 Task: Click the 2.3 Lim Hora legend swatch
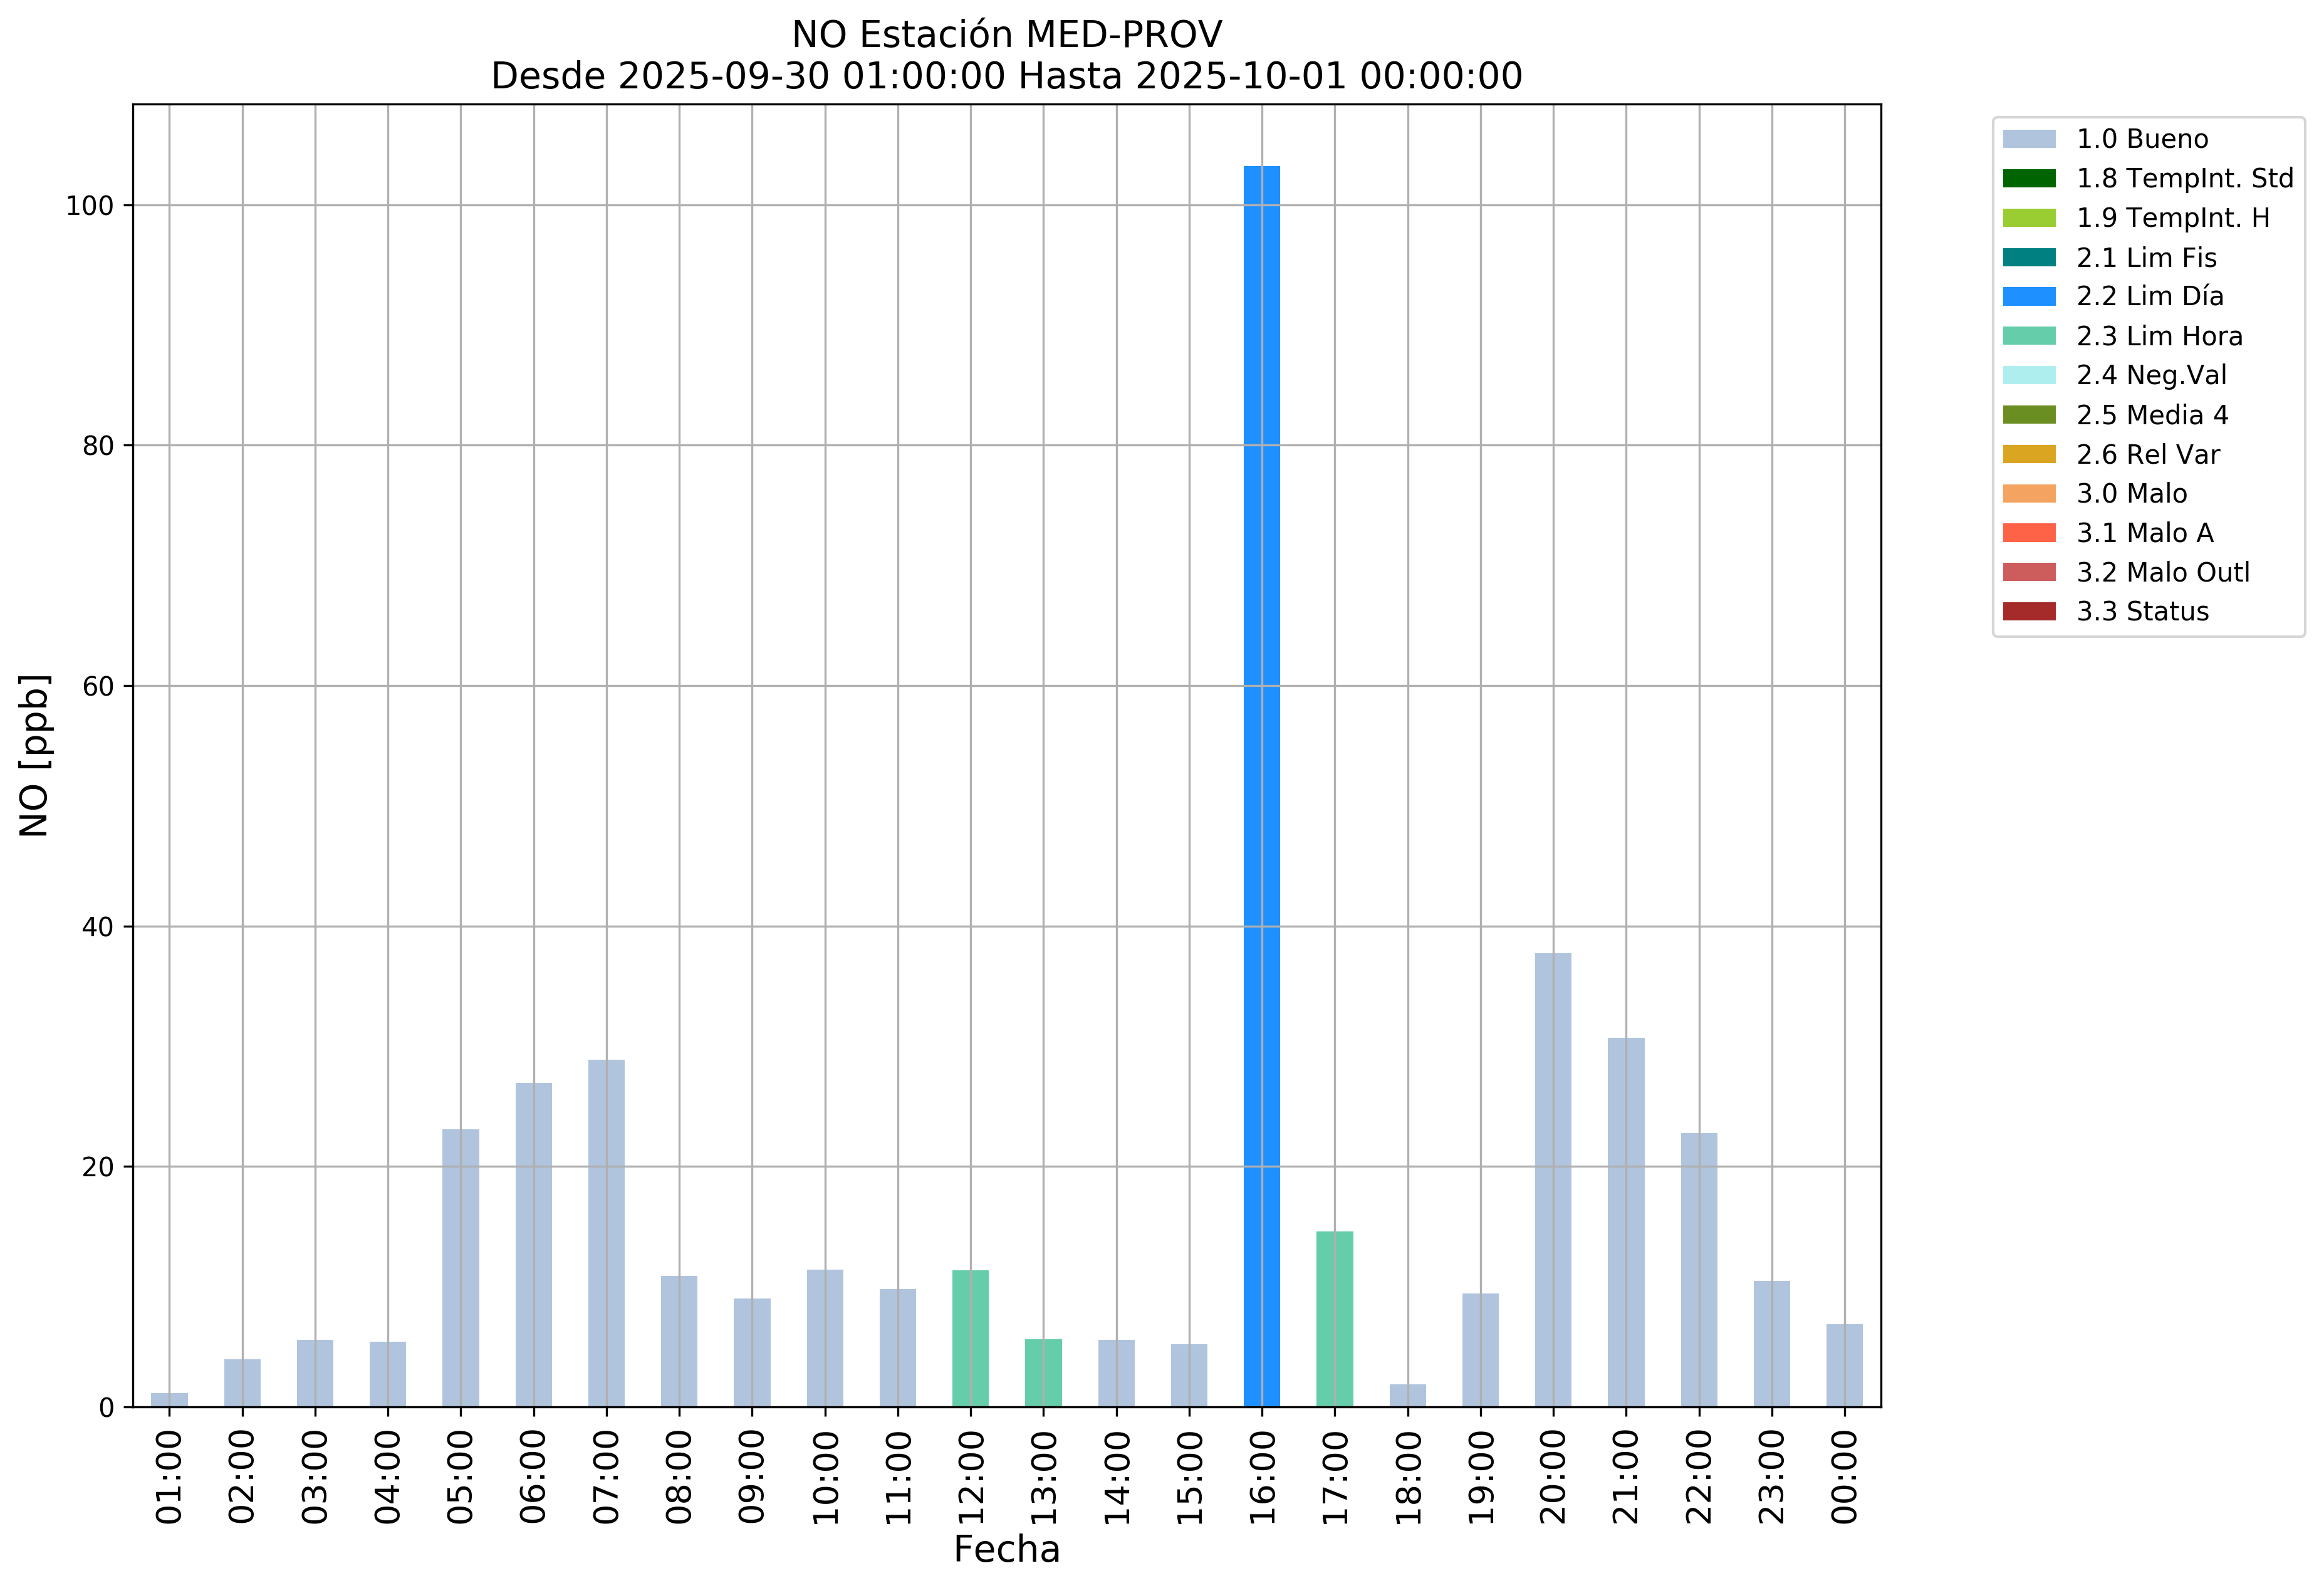[2029, 336]
